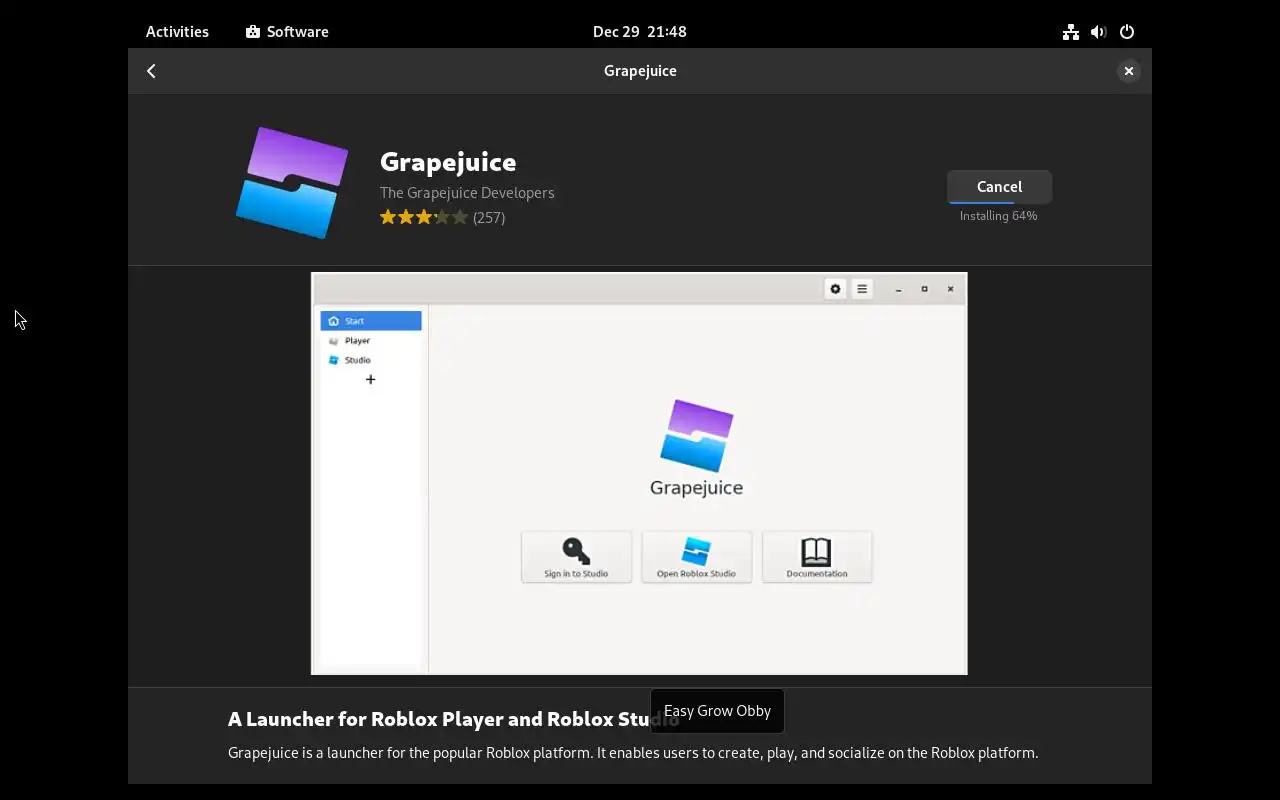This screenshot has width=1280, height=800.
Task: Click the Grapejuice title in the header bar
Action: click(x=640, y=71)
